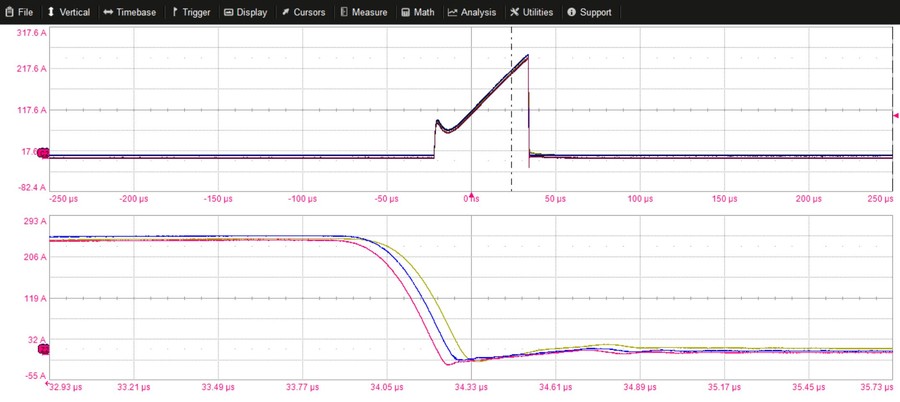
Task: Click the -82.4 A vertical scale label
Action: (x=32, y=187)
